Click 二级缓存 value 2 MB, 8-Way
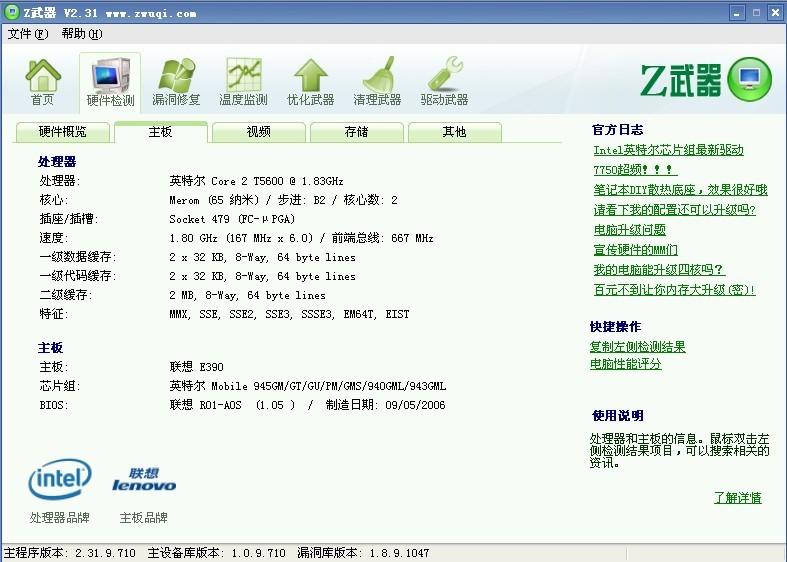 point(247,296)
